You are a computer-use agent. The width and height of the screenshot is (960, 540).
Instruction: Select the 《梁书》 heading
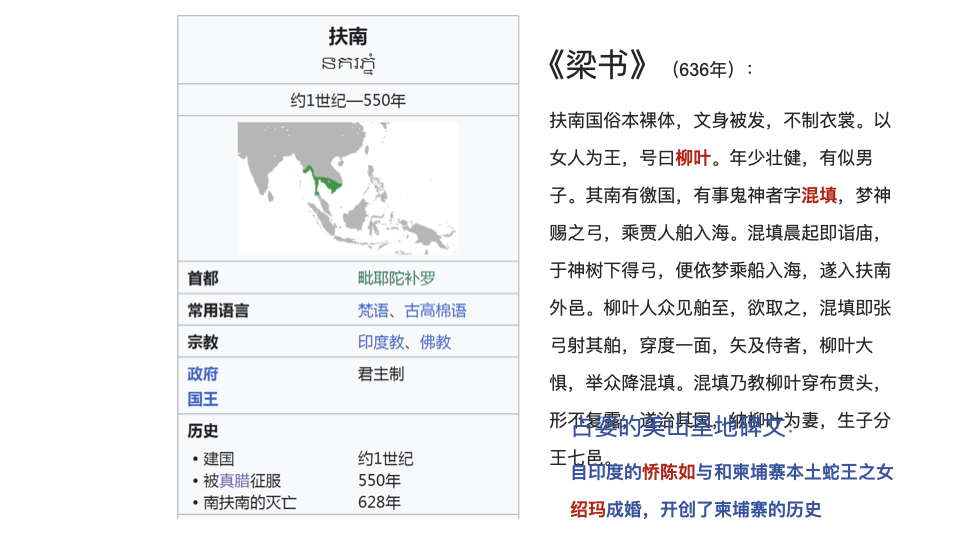click(x=598, y=65)
